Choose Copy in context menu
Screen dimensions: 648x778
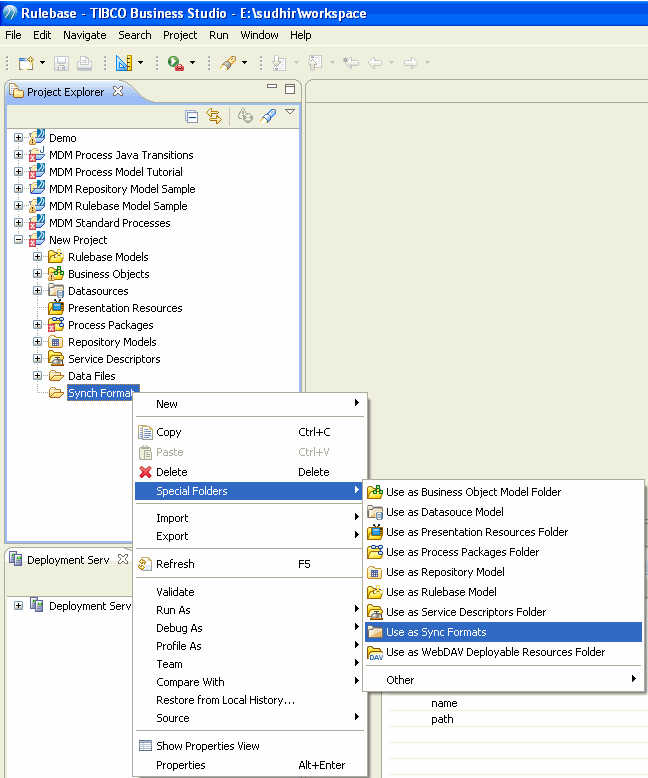point(251,432)
